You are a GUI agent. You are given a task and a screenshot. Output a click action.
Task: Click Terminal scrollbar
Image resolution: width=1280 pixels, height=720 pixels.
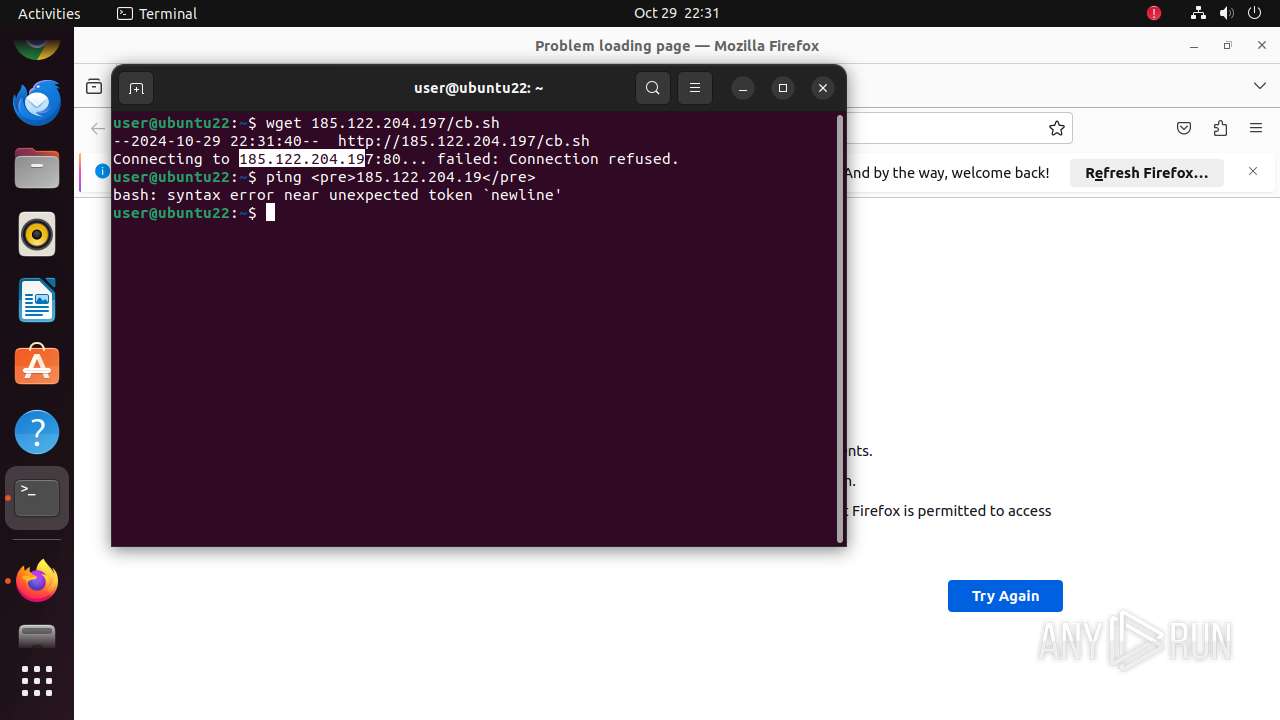tap(840, 329)
